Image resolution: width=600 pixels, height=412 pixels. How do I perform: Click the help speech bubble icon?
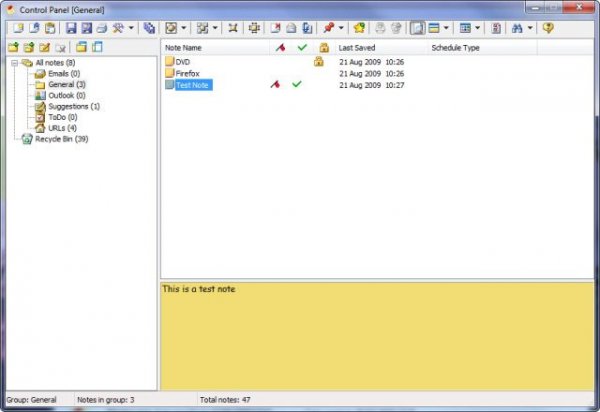click(548, 27)
